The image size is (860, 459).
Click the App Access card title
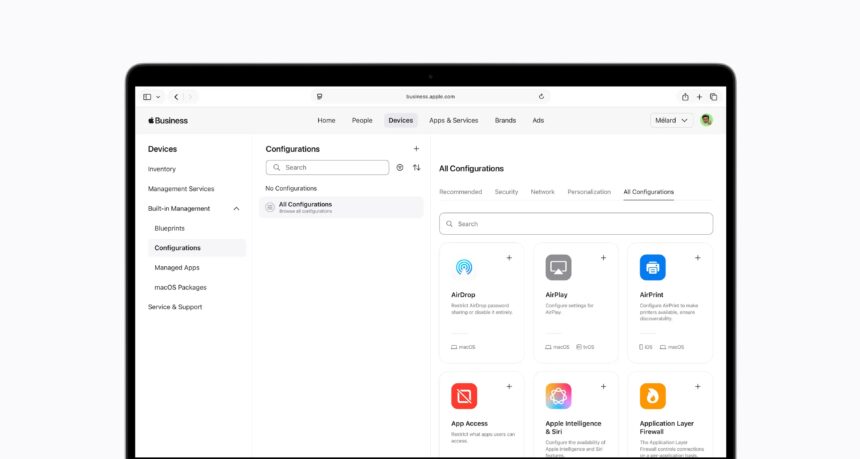[x=469, y=424]
